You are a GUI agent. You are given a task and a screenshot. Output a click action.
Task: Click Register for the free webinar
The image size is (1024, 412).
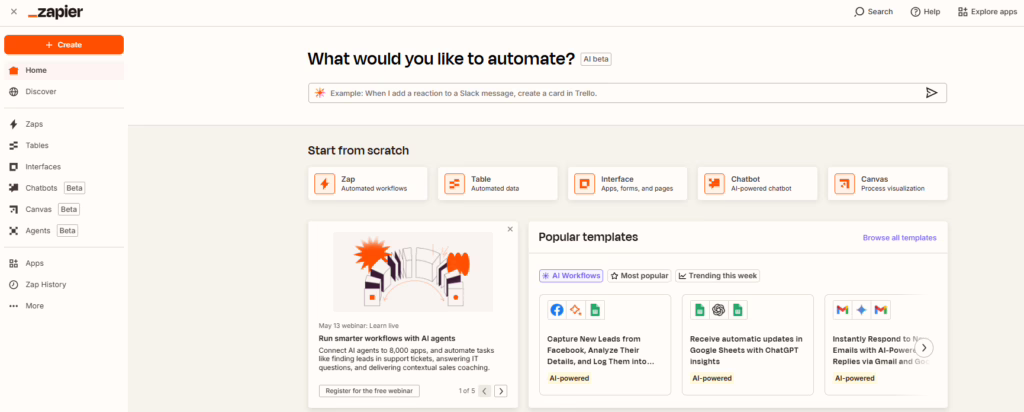click(x=369, y=391)
